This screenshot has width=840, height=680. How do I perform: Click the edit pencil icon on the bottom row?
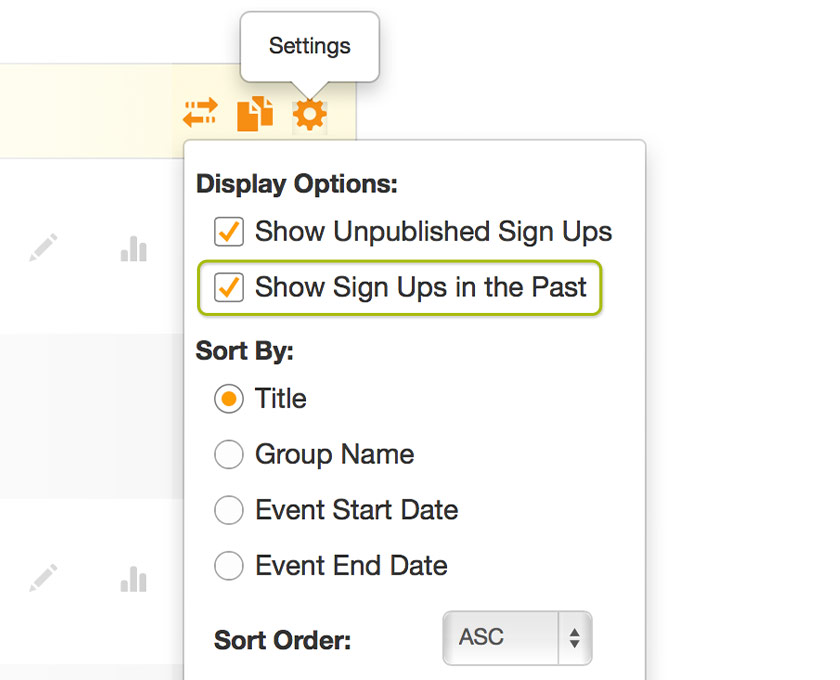tap(44, 577)
